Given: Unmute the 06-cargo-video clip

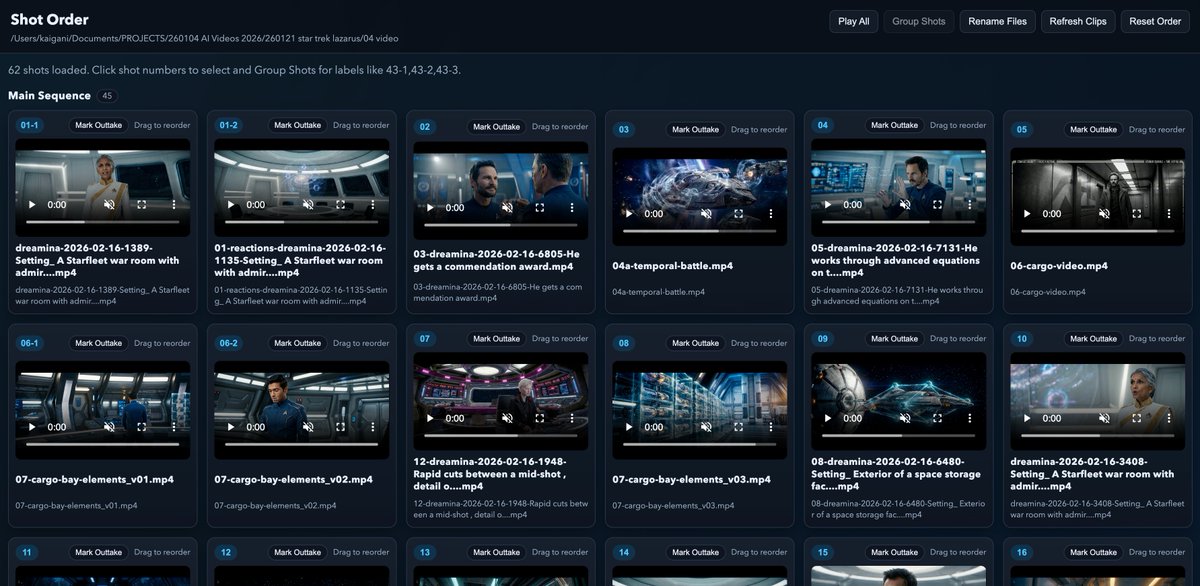Looking at the screenshot, I should [1104, 214].
